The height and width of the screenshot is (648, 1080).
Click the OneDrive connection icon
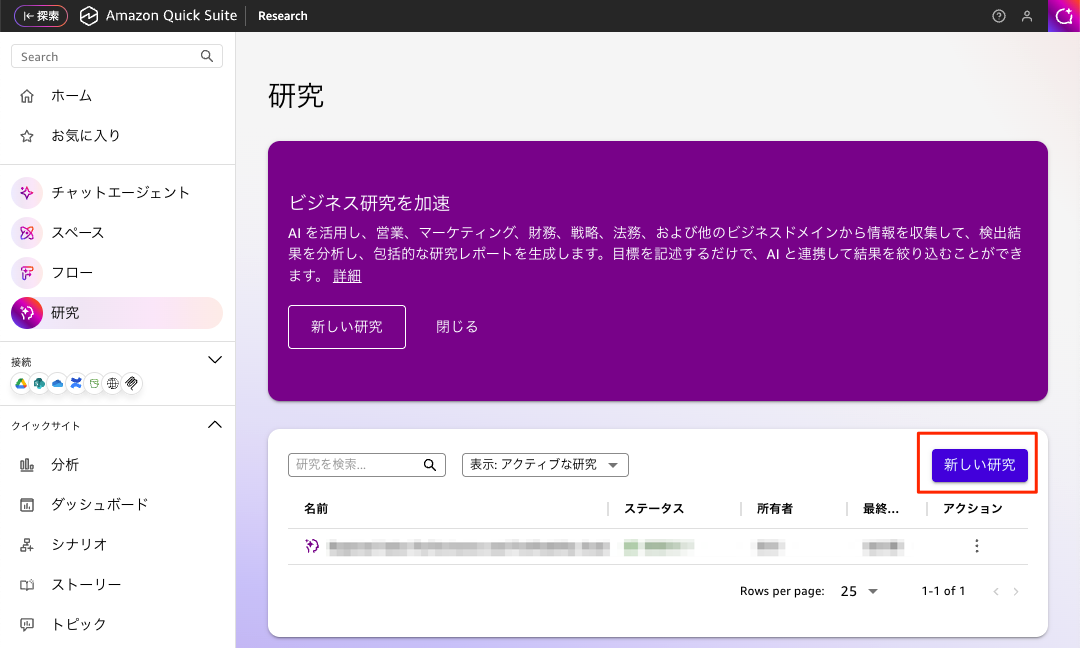coord(58,383)
